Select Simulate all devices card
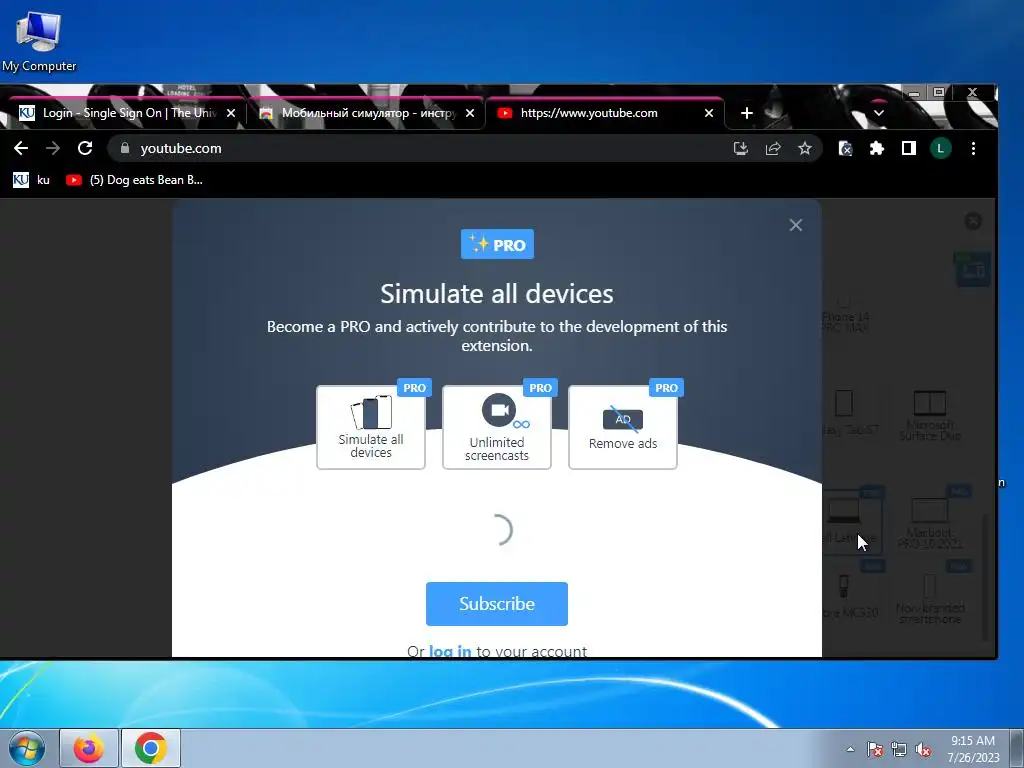The height and width of the screenshot is (768, 1024). click(371, 427)
